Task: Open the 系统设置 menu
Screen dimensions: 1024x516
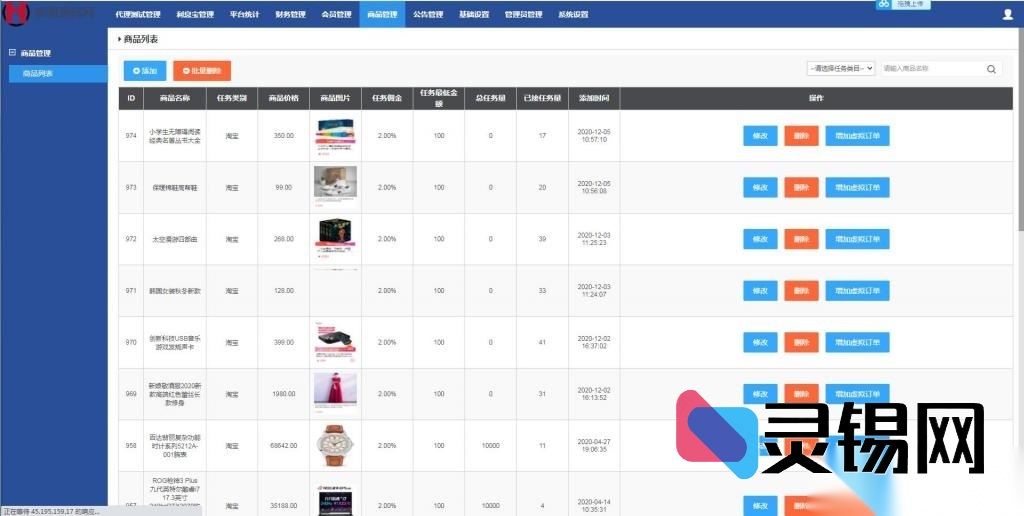Action: [x=573, y=15]
